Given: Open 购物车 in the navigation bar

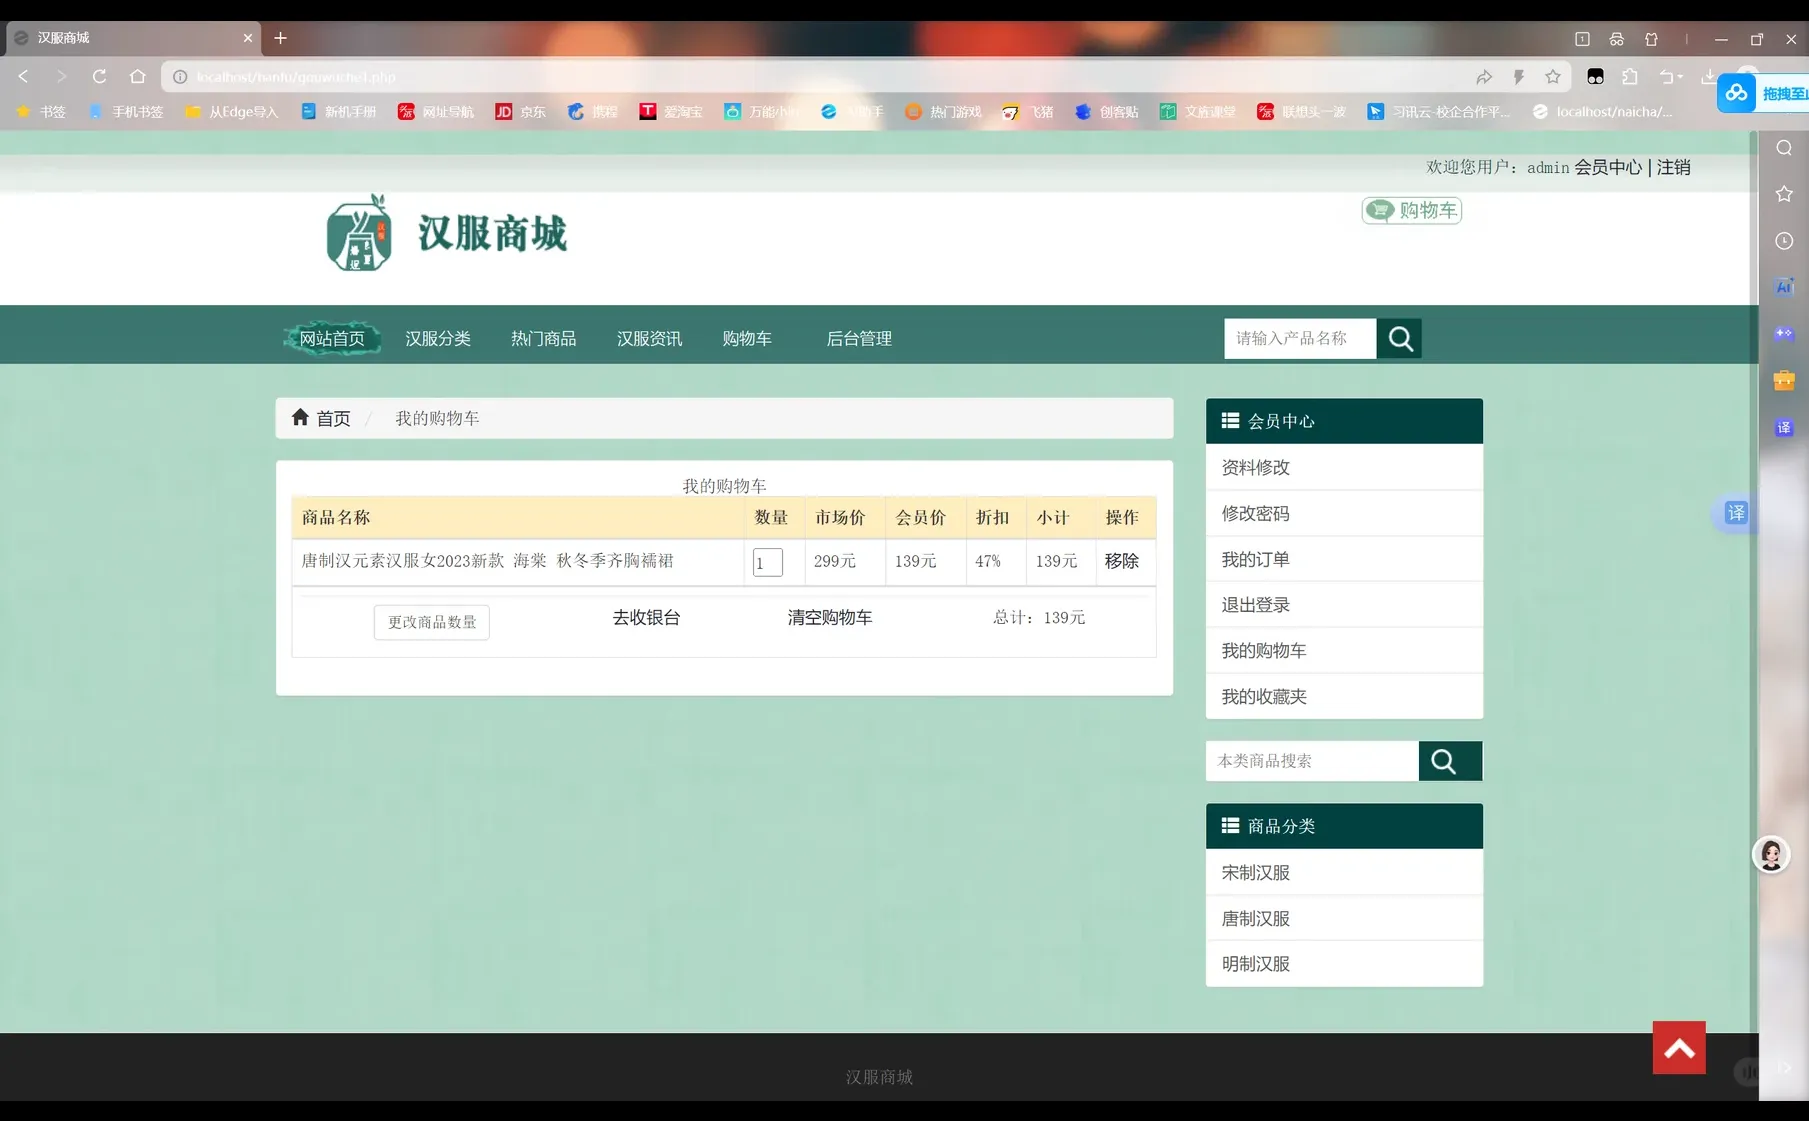Looking at the screenshot, I should (x=747, y=339).
